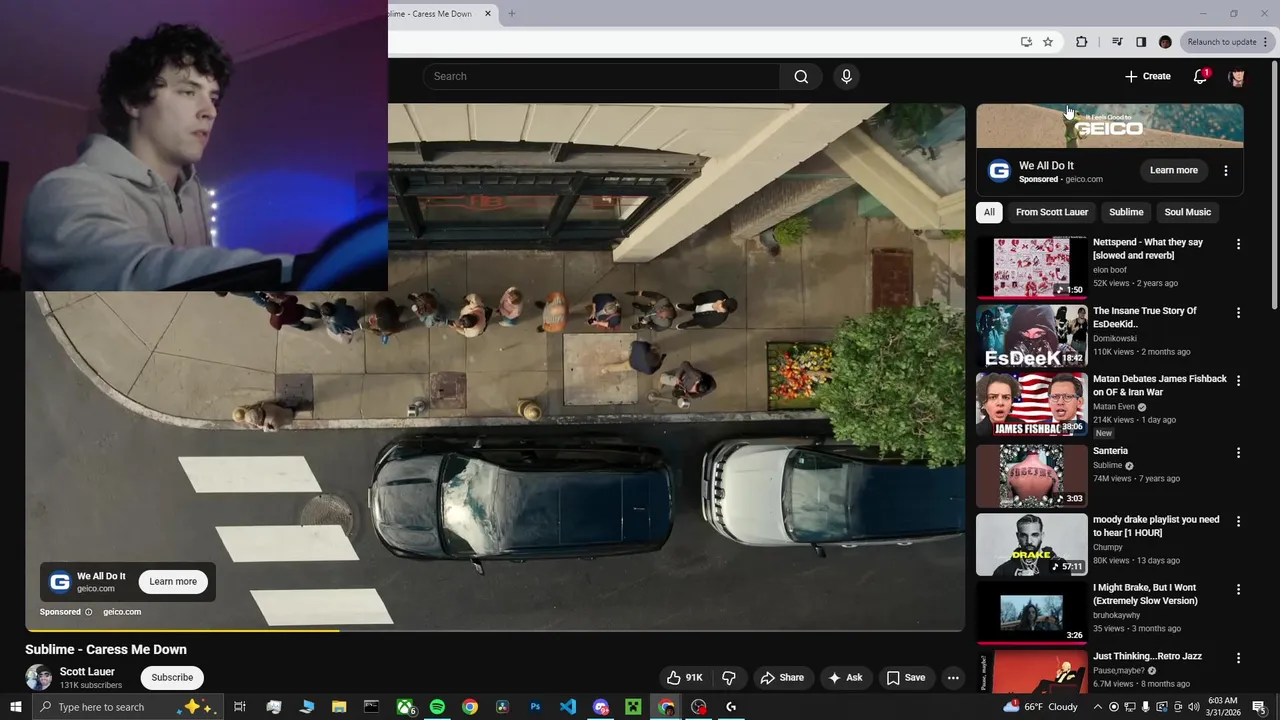Open Scott Lauer channel name link

tap(87, 672)
